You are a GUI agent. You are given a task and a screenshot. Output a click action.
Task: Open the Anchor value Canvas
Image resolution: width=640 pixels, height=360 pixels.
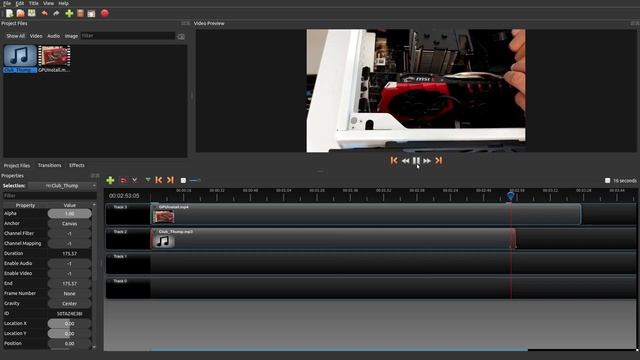[69, 224]
